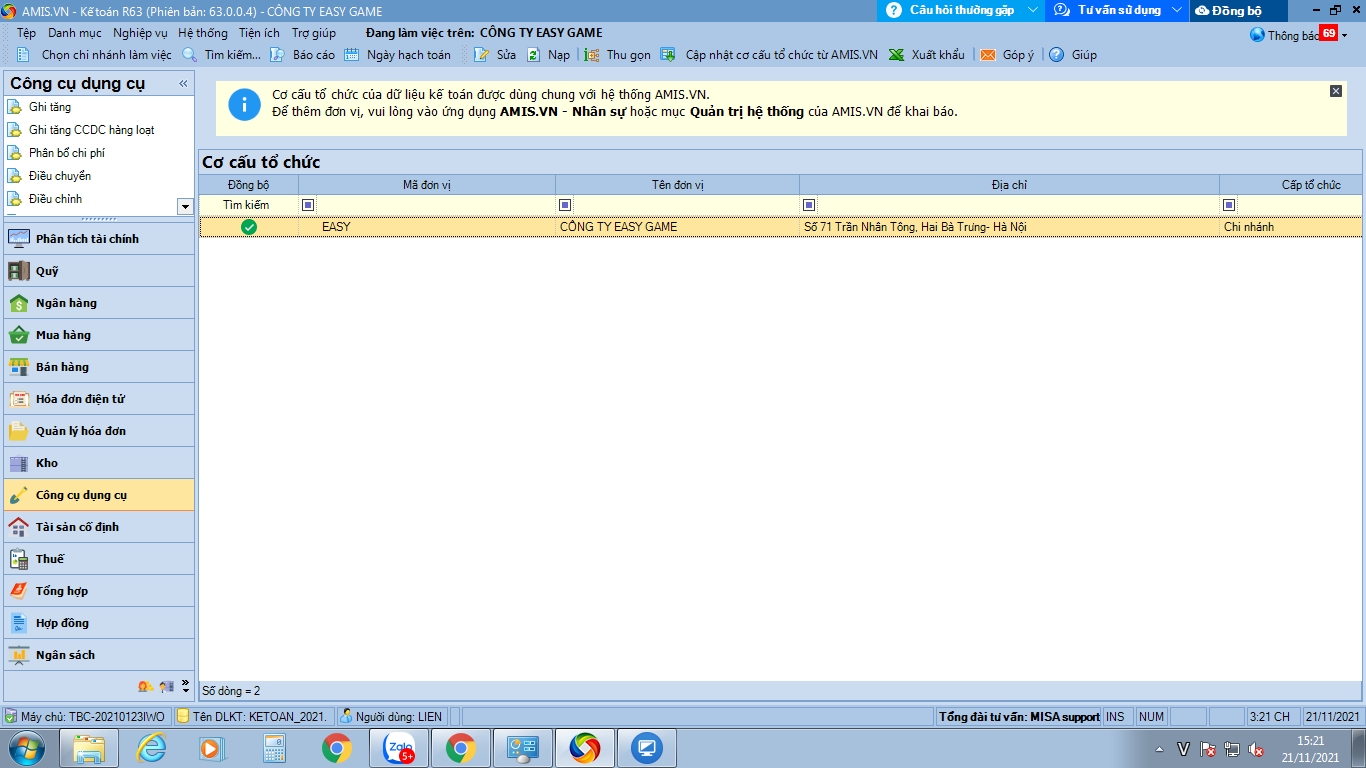The width and height of the screenshot is (1366, 768).
Task: Click the Góp ý envelope icon
Action: tap(988, 55)
